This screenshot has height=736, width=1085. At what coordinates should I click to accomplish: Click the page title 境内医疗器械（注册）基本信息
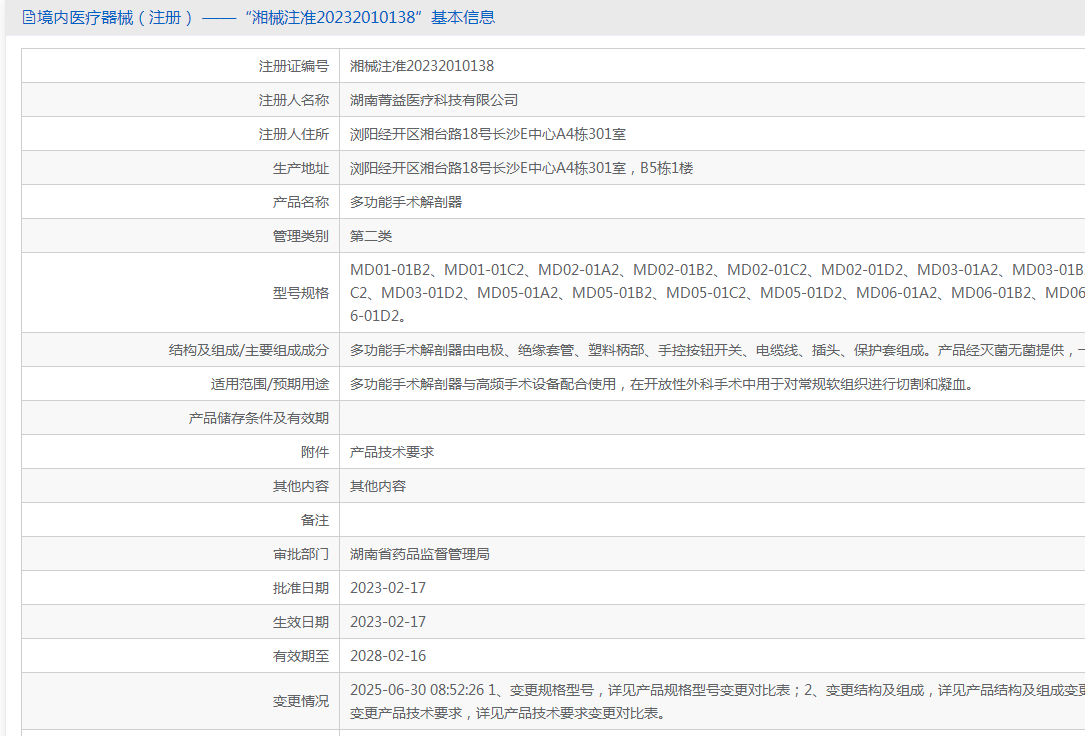[266, 17]
